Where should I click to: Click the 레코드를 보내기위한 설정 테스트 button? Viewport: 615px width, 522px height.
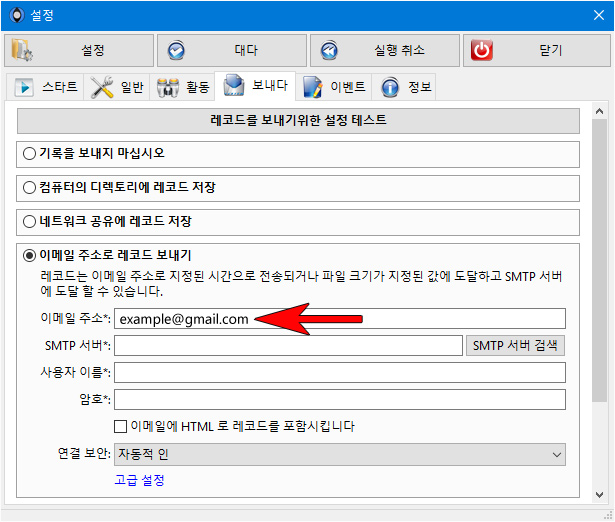coord(298,120)
